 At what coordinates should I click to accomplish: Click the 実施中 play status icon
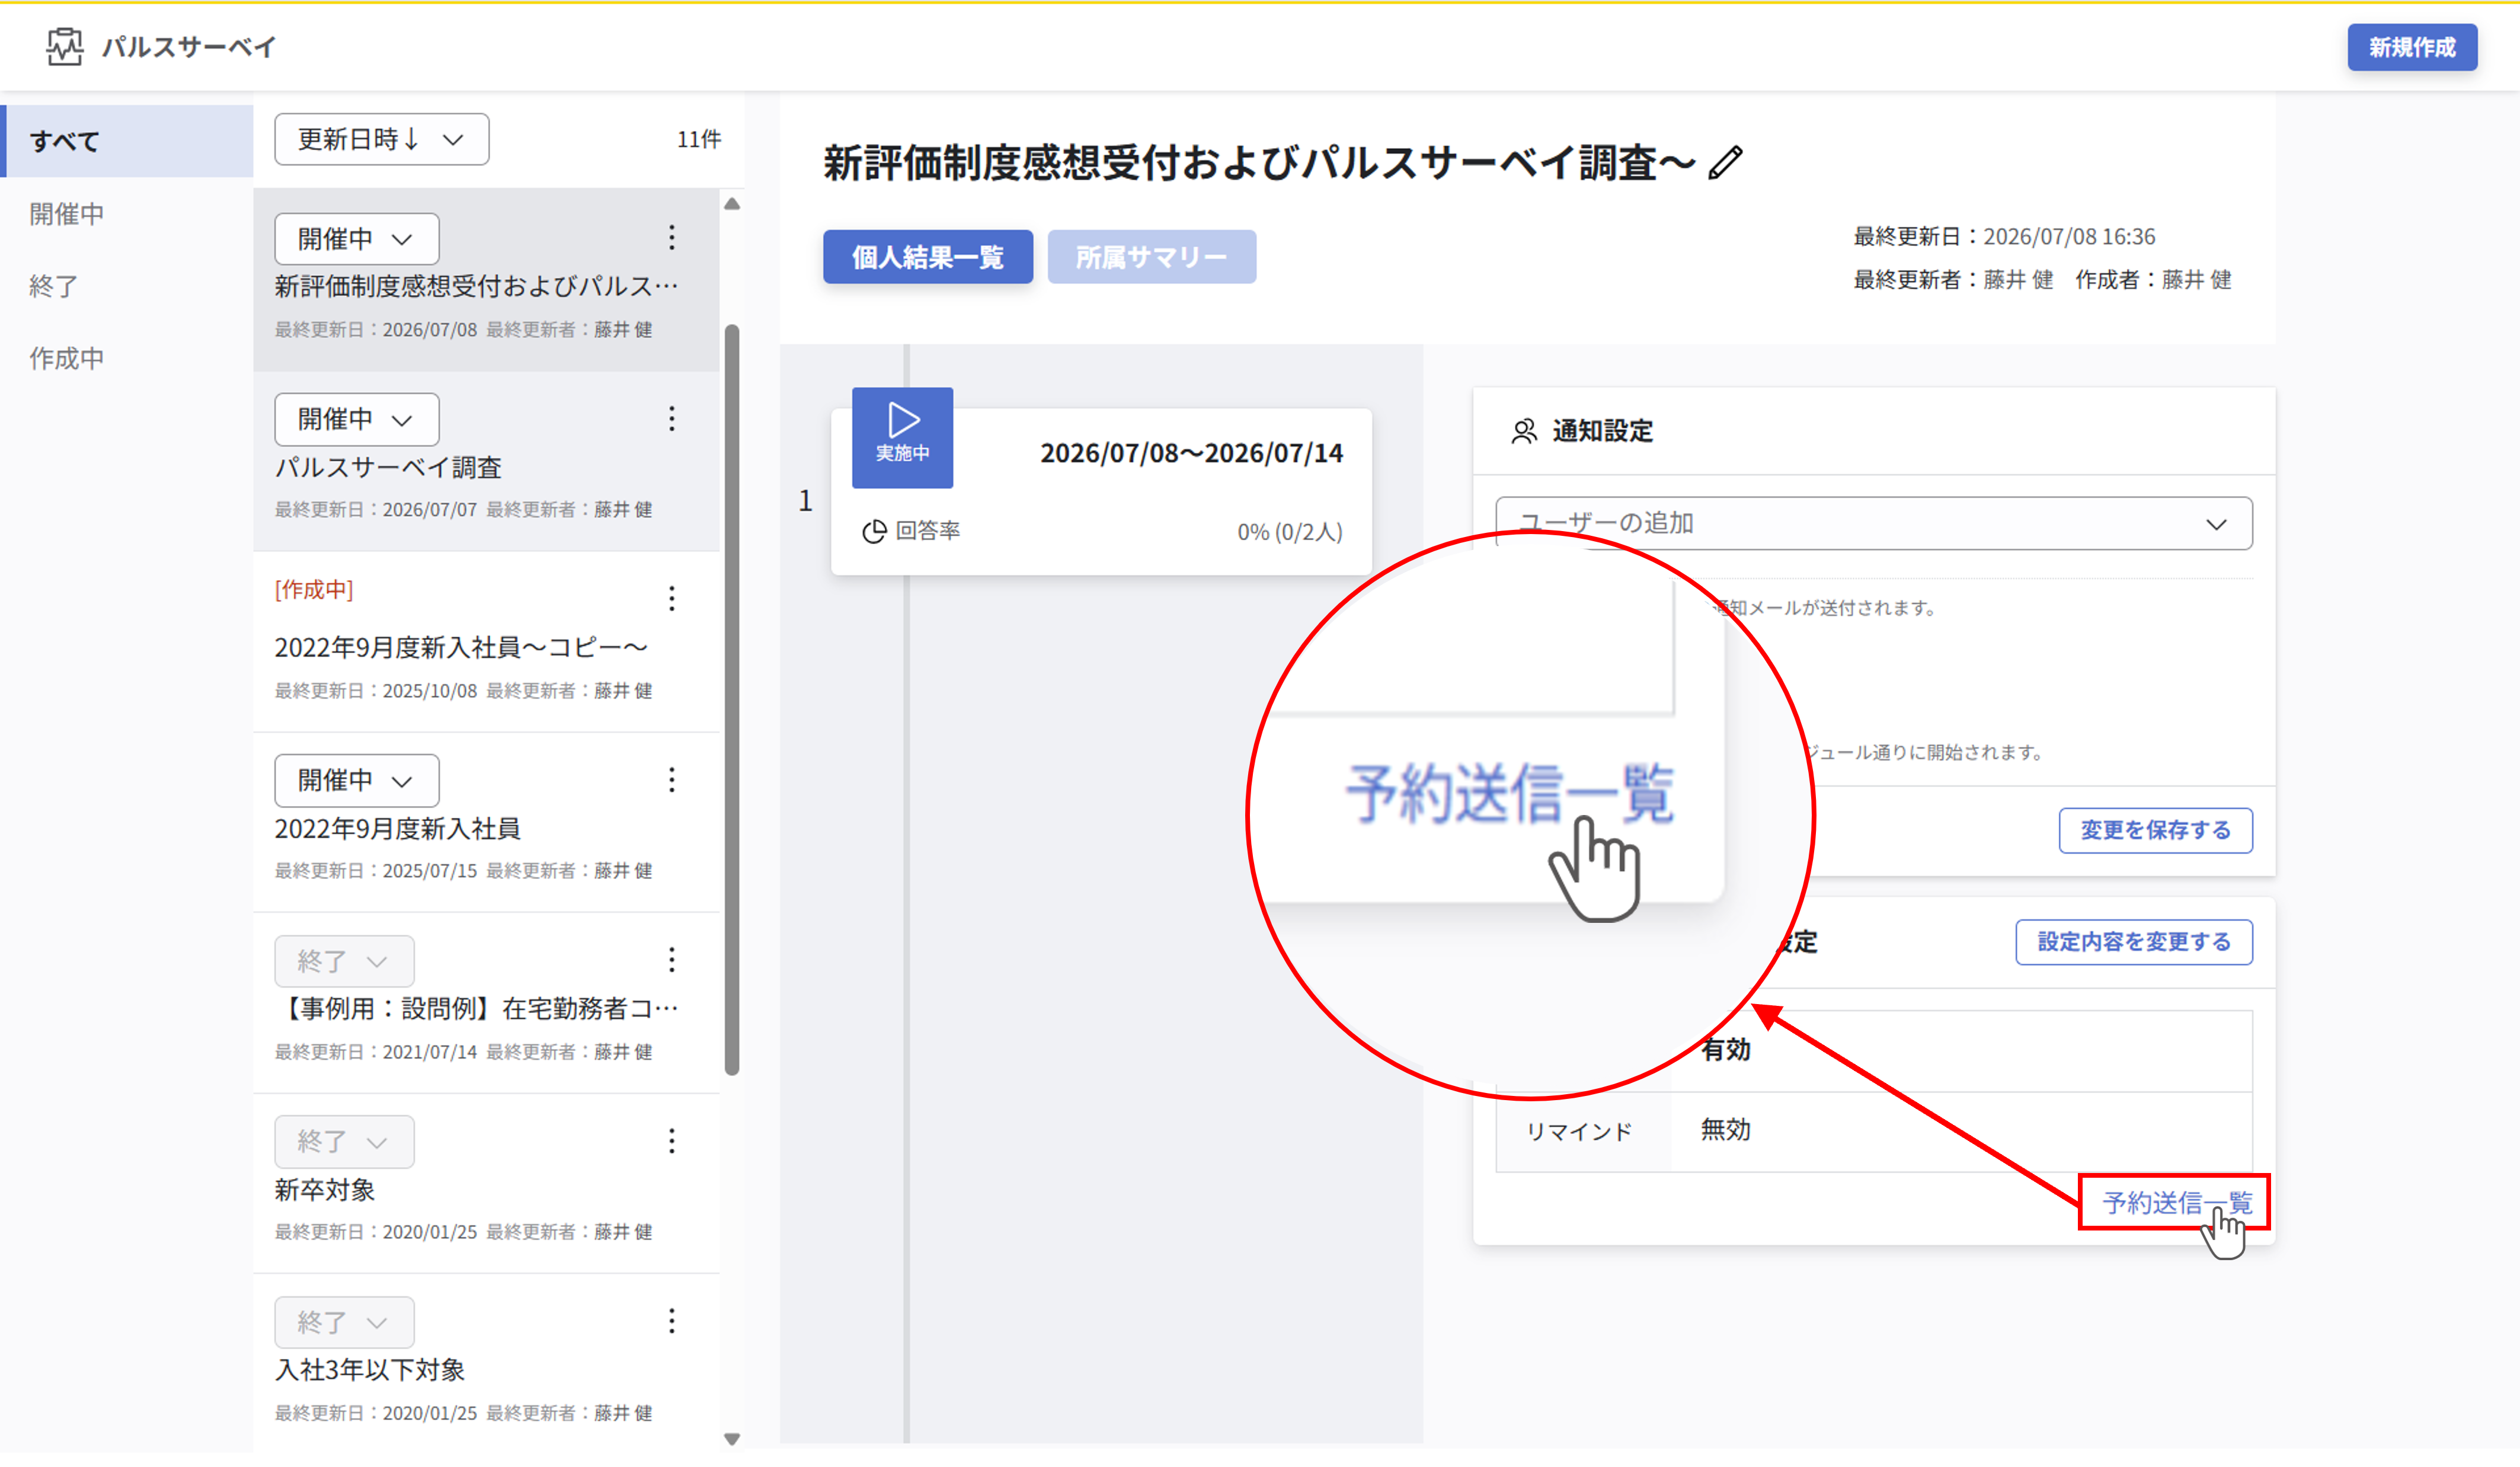click(902, 437)
